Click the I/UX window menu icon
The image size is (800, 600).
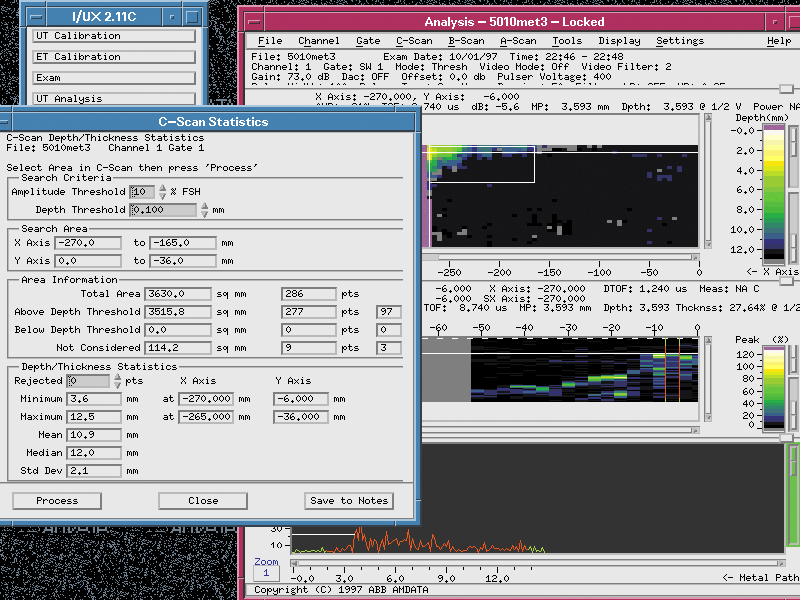pos(36,17)
